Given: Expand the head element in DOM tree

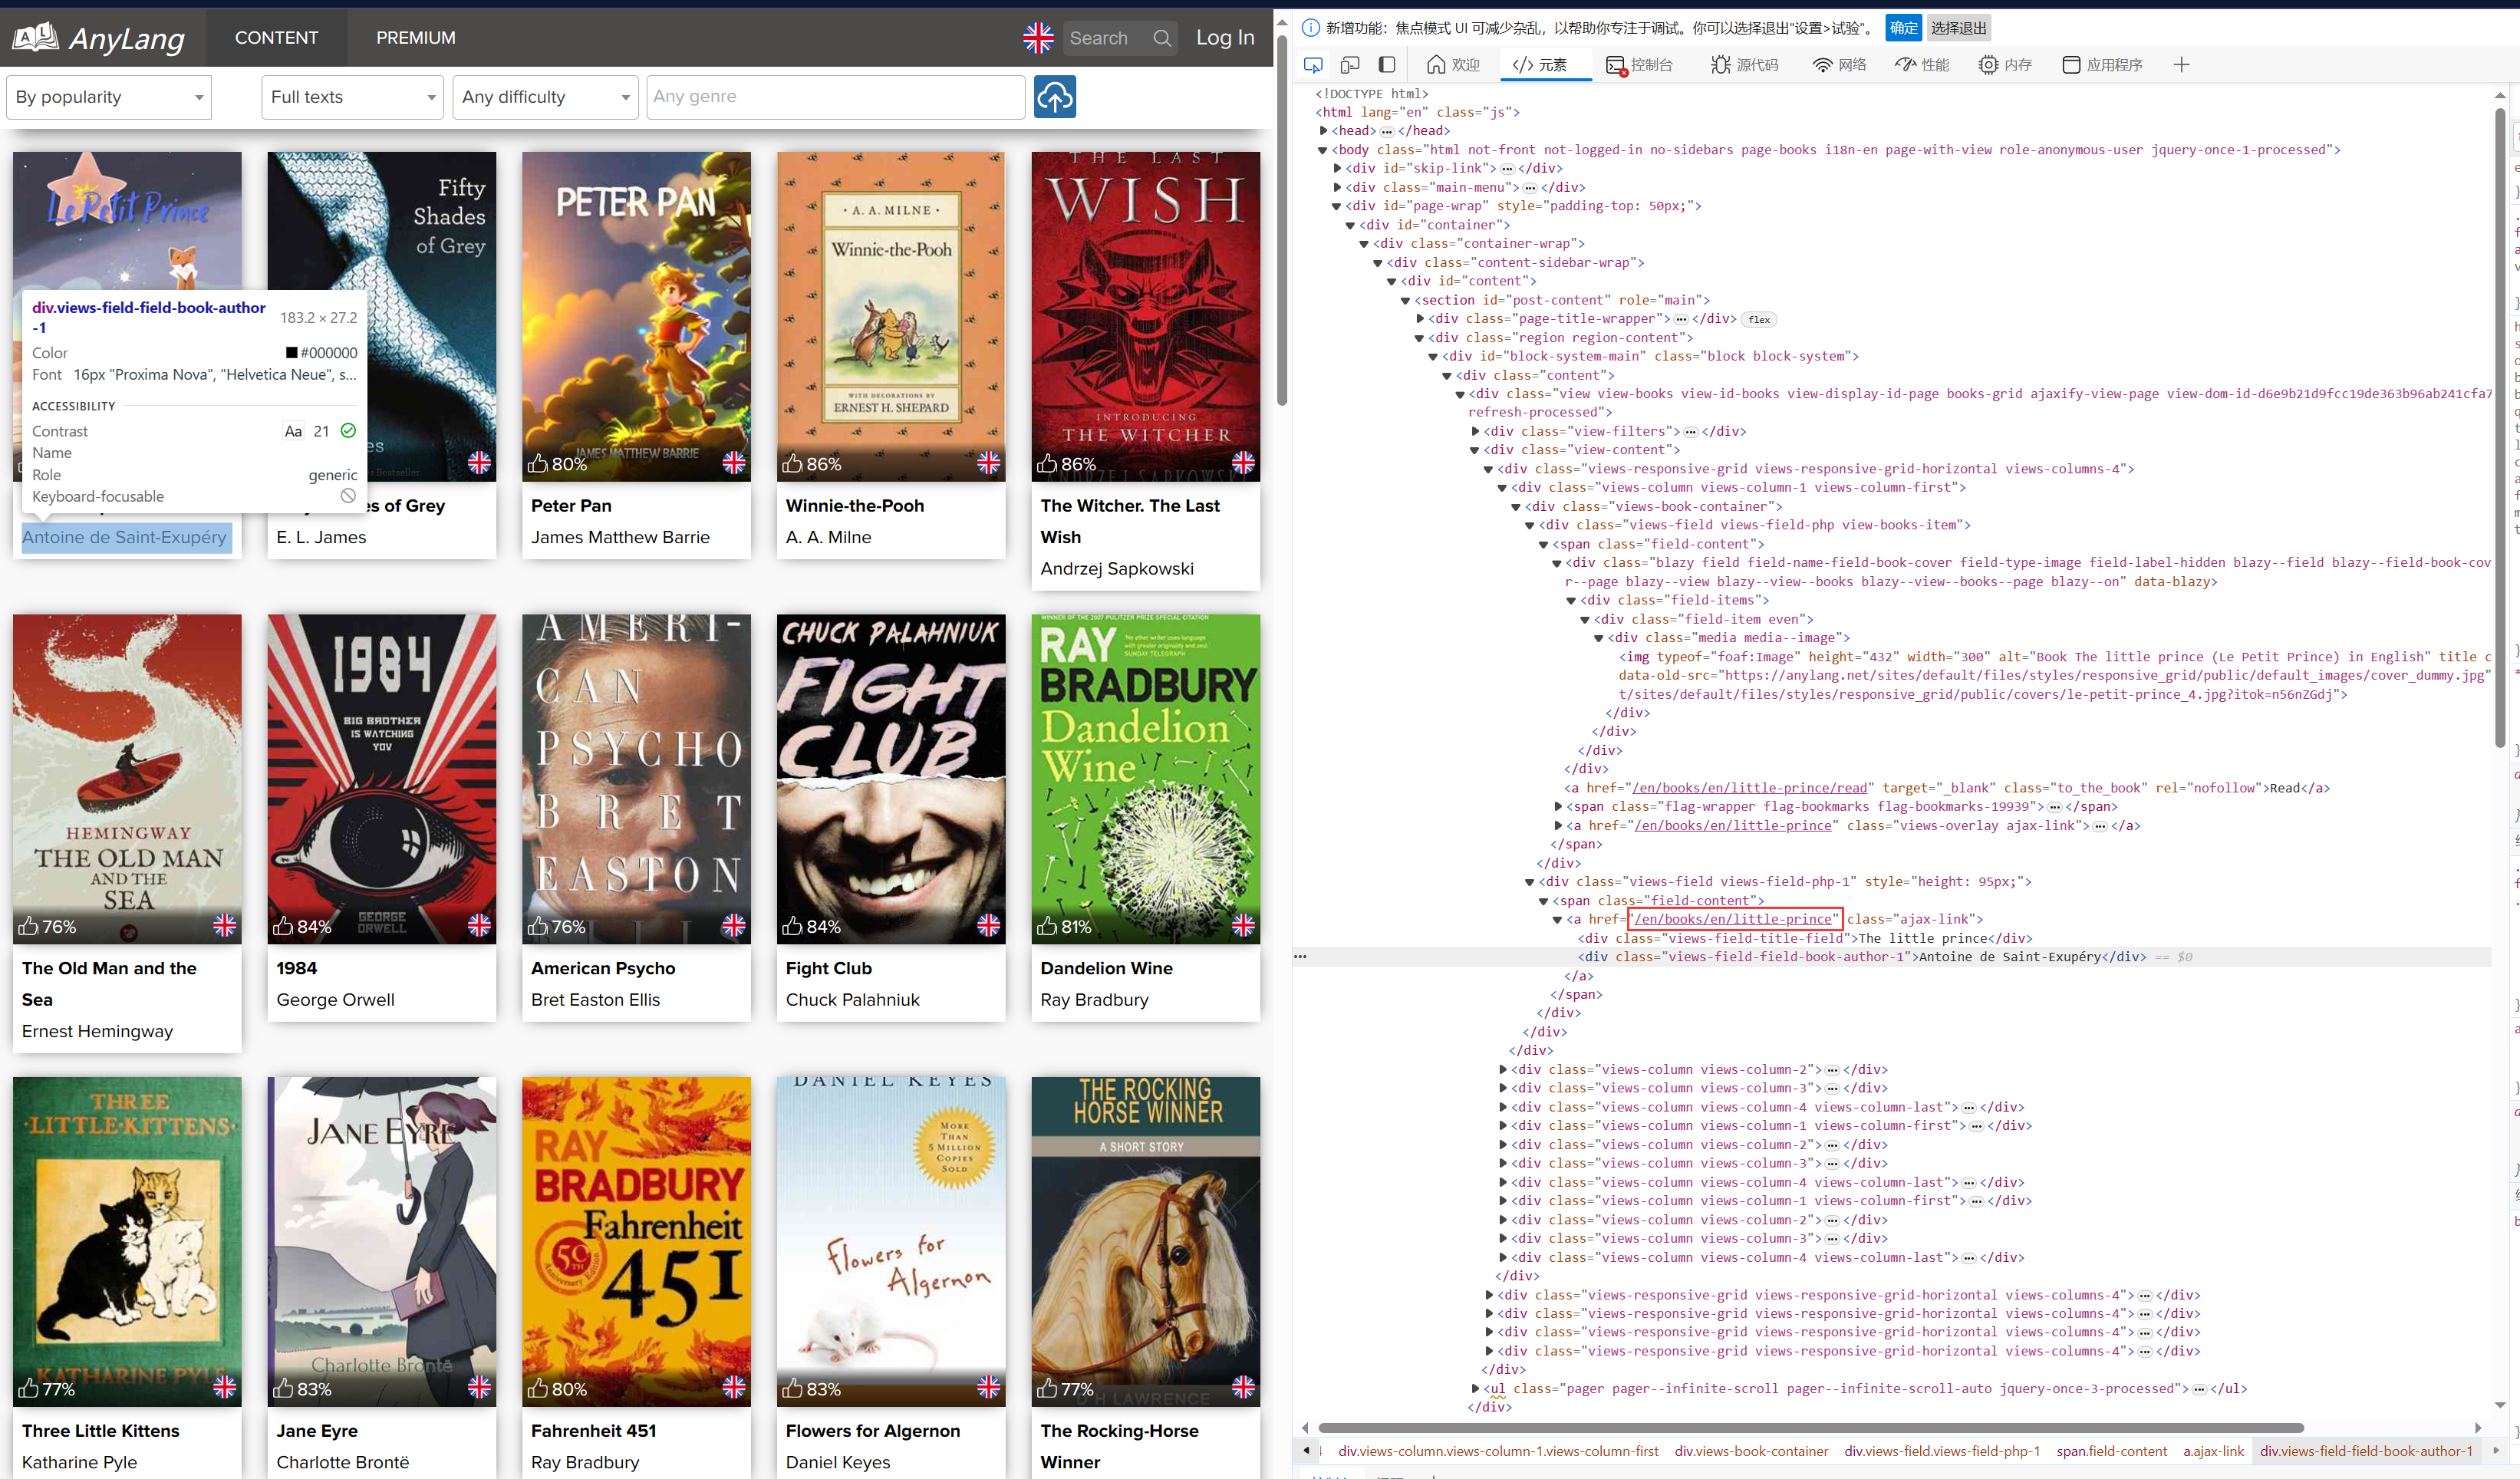Looking at the screenshot, I should coord(1323,131).
